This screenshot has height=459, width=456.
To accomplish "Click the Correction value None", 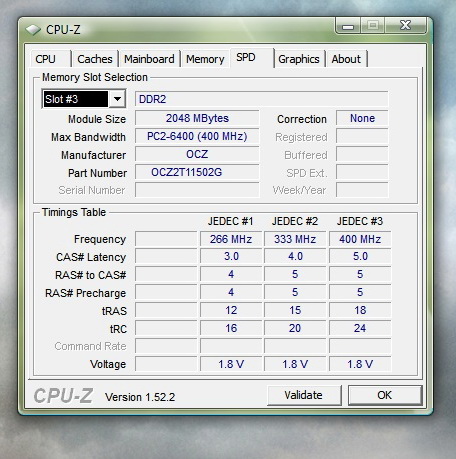I will pos(362,118).
